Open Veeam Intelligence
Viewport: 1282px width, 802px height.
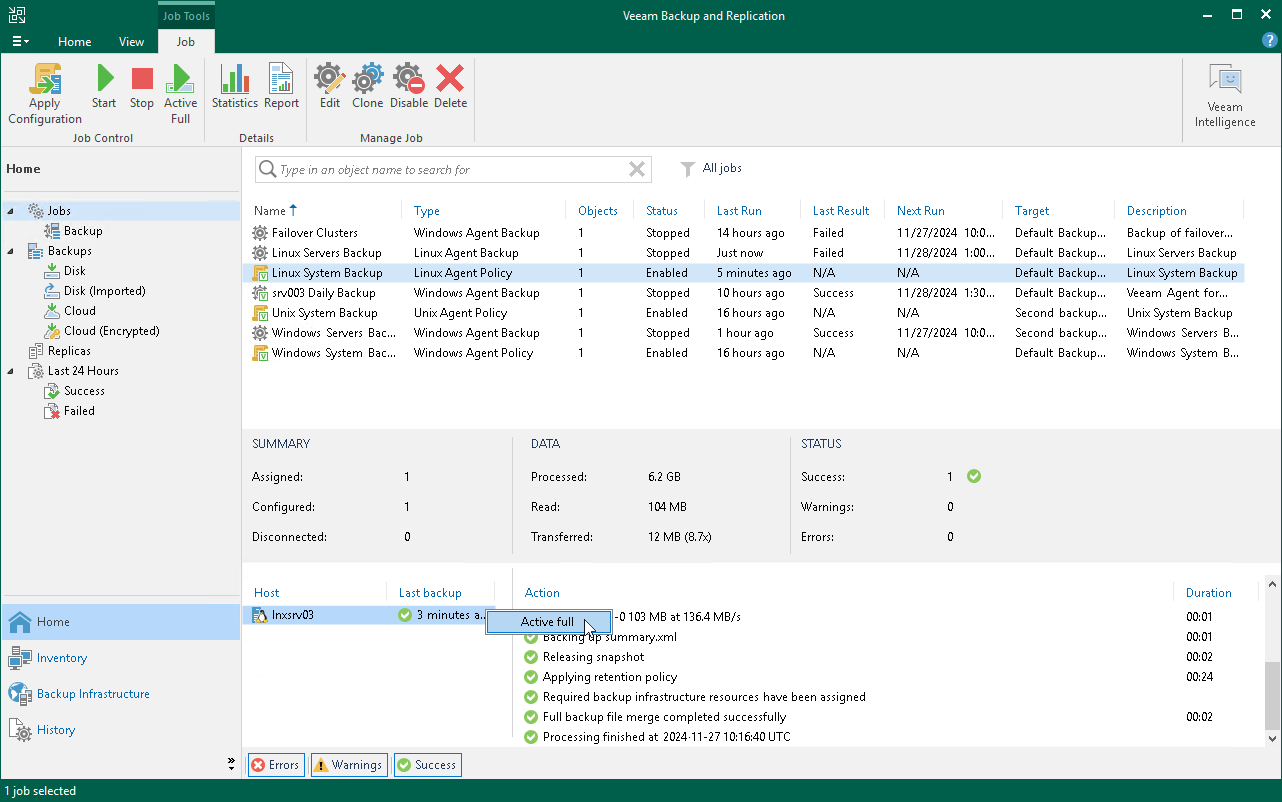(1225, 97)
